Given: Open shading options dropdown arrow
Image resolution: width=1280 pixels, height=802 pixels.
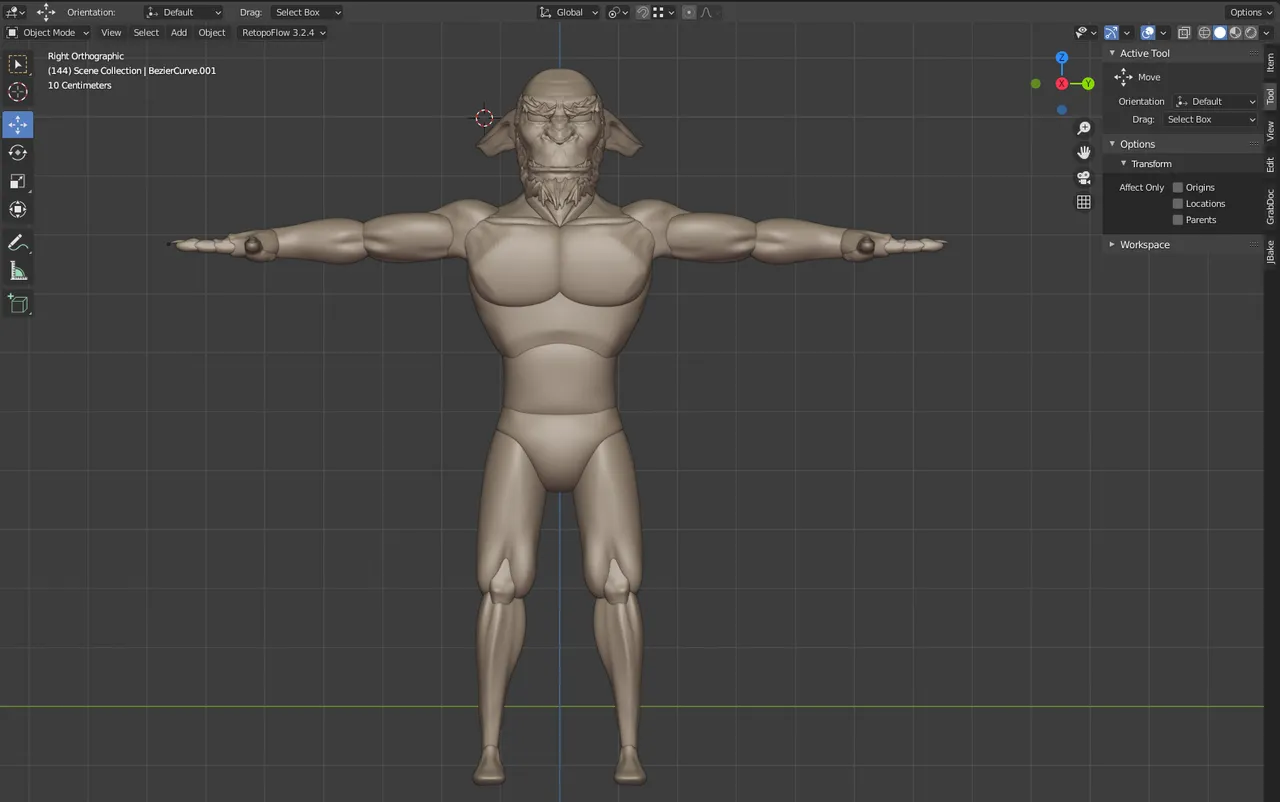Looking at the screenshot, I should (1267, 33).
